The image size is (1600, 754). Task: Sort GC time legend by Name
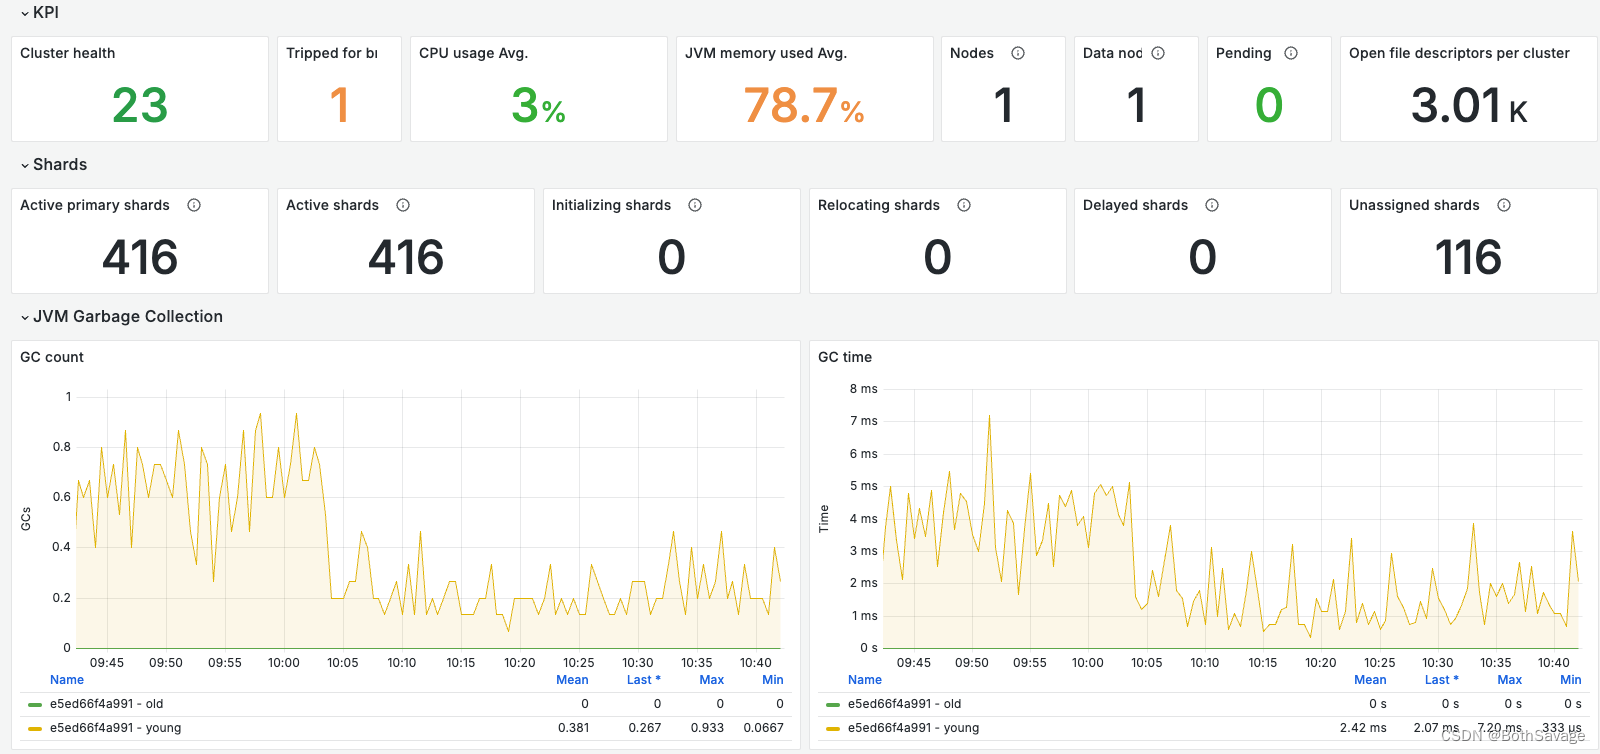pyautogui.click(x=865, y=680)
